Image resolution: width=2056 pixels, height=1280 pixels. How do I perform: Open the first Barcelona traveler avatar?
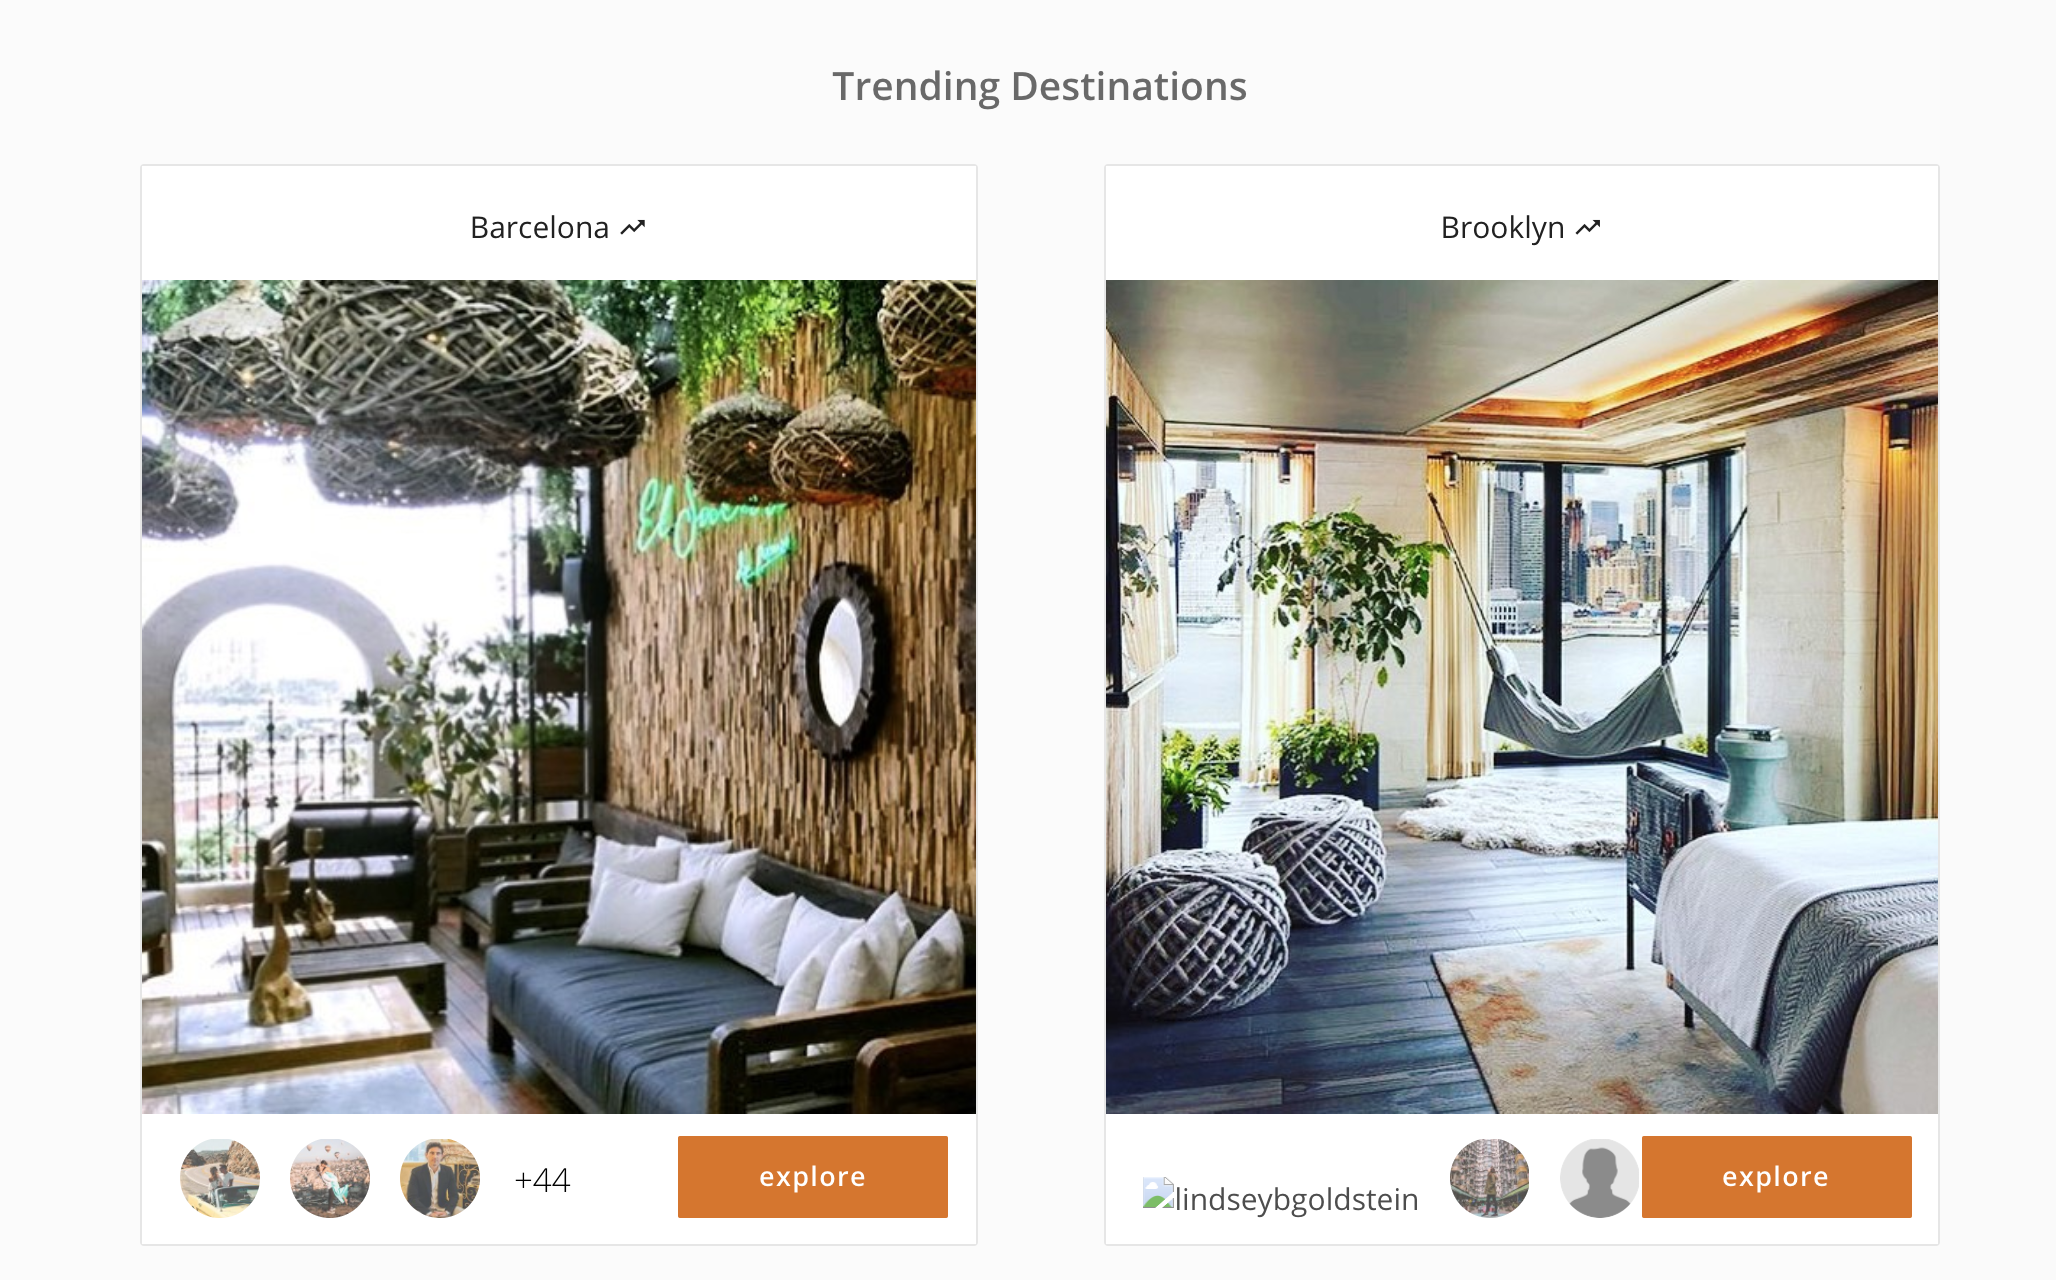point(220,1178)
